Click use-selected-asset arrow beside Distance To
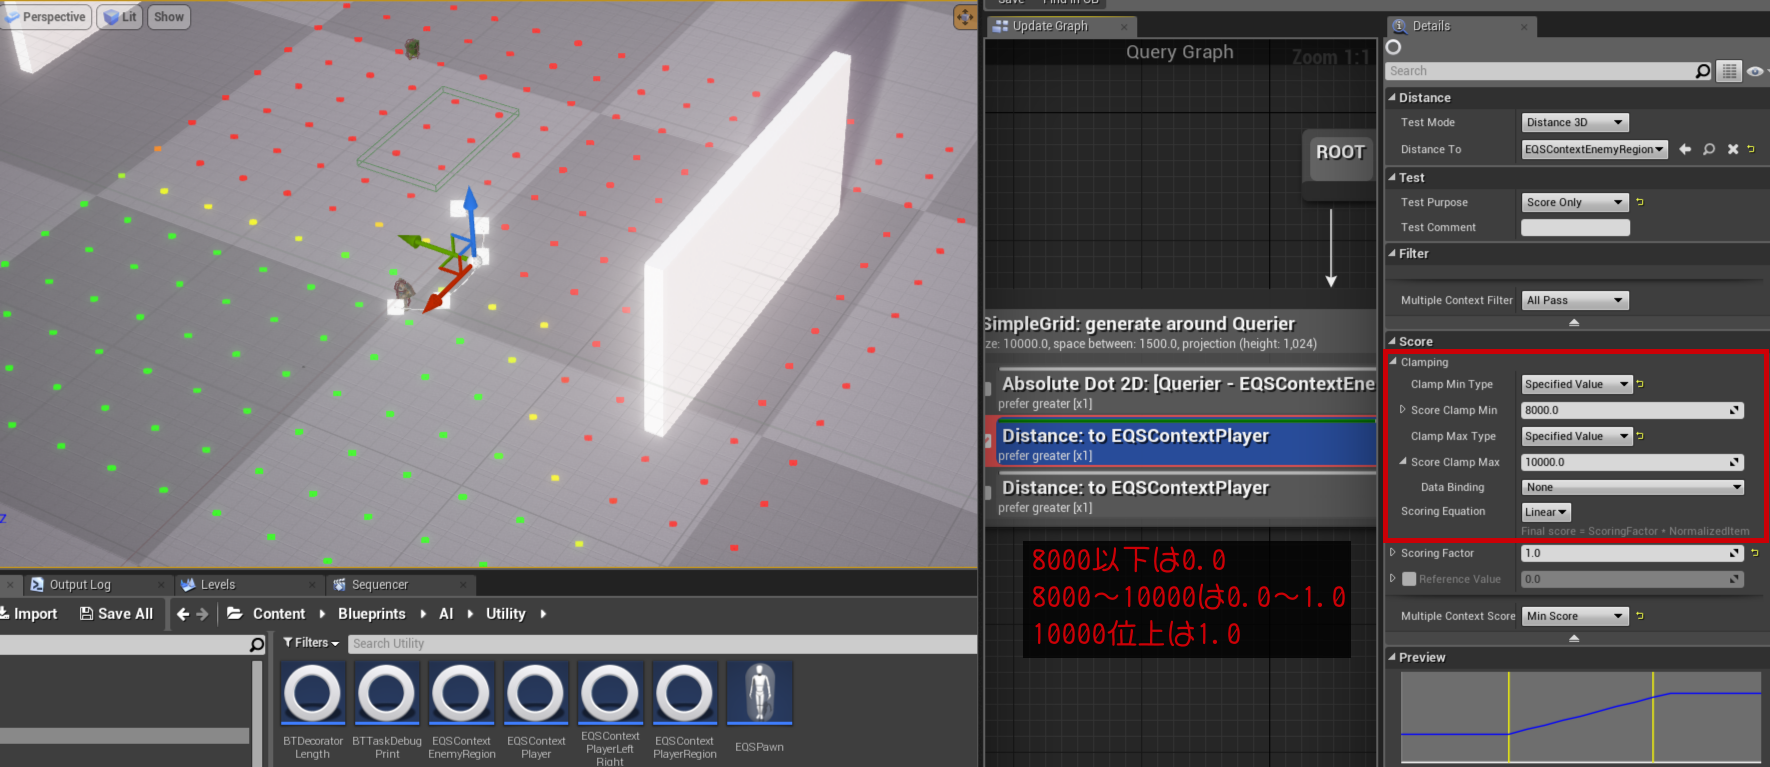The height and width of the screenshot is (767, 1770). coord(1685,149)
